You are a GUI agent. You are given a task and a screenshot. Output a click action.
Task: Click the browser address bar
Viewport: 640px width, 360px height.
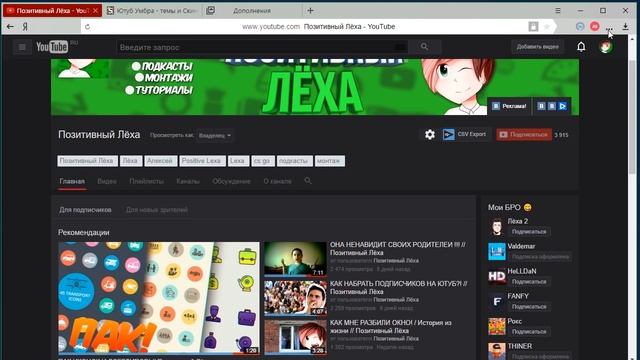(x=318, y=27)
